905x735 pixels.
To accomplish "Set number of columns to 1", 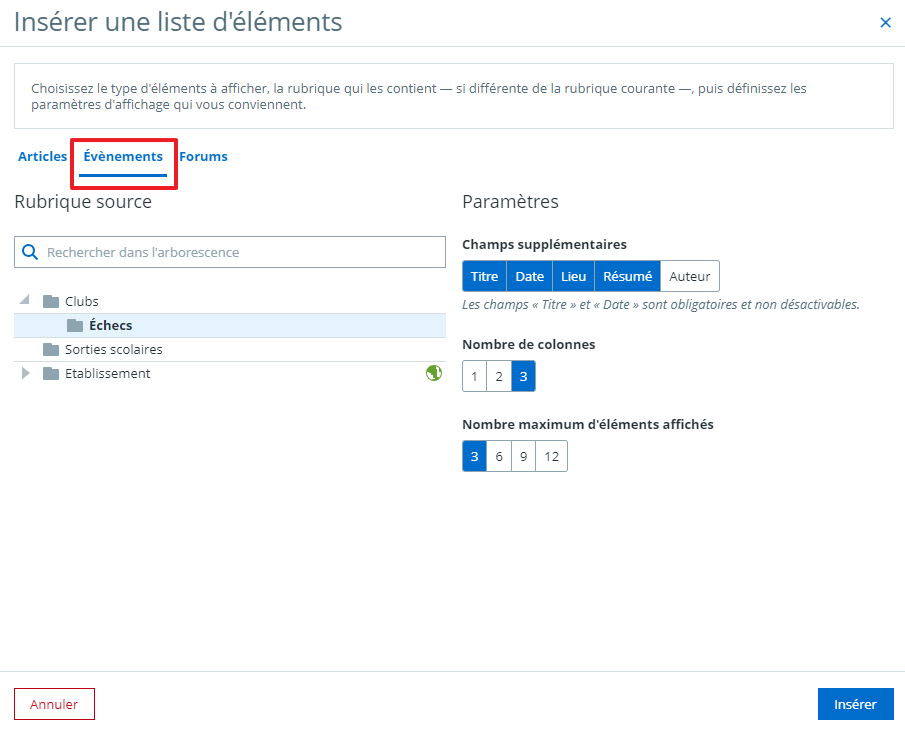I will pyautogui.click(x=474, y=376).
